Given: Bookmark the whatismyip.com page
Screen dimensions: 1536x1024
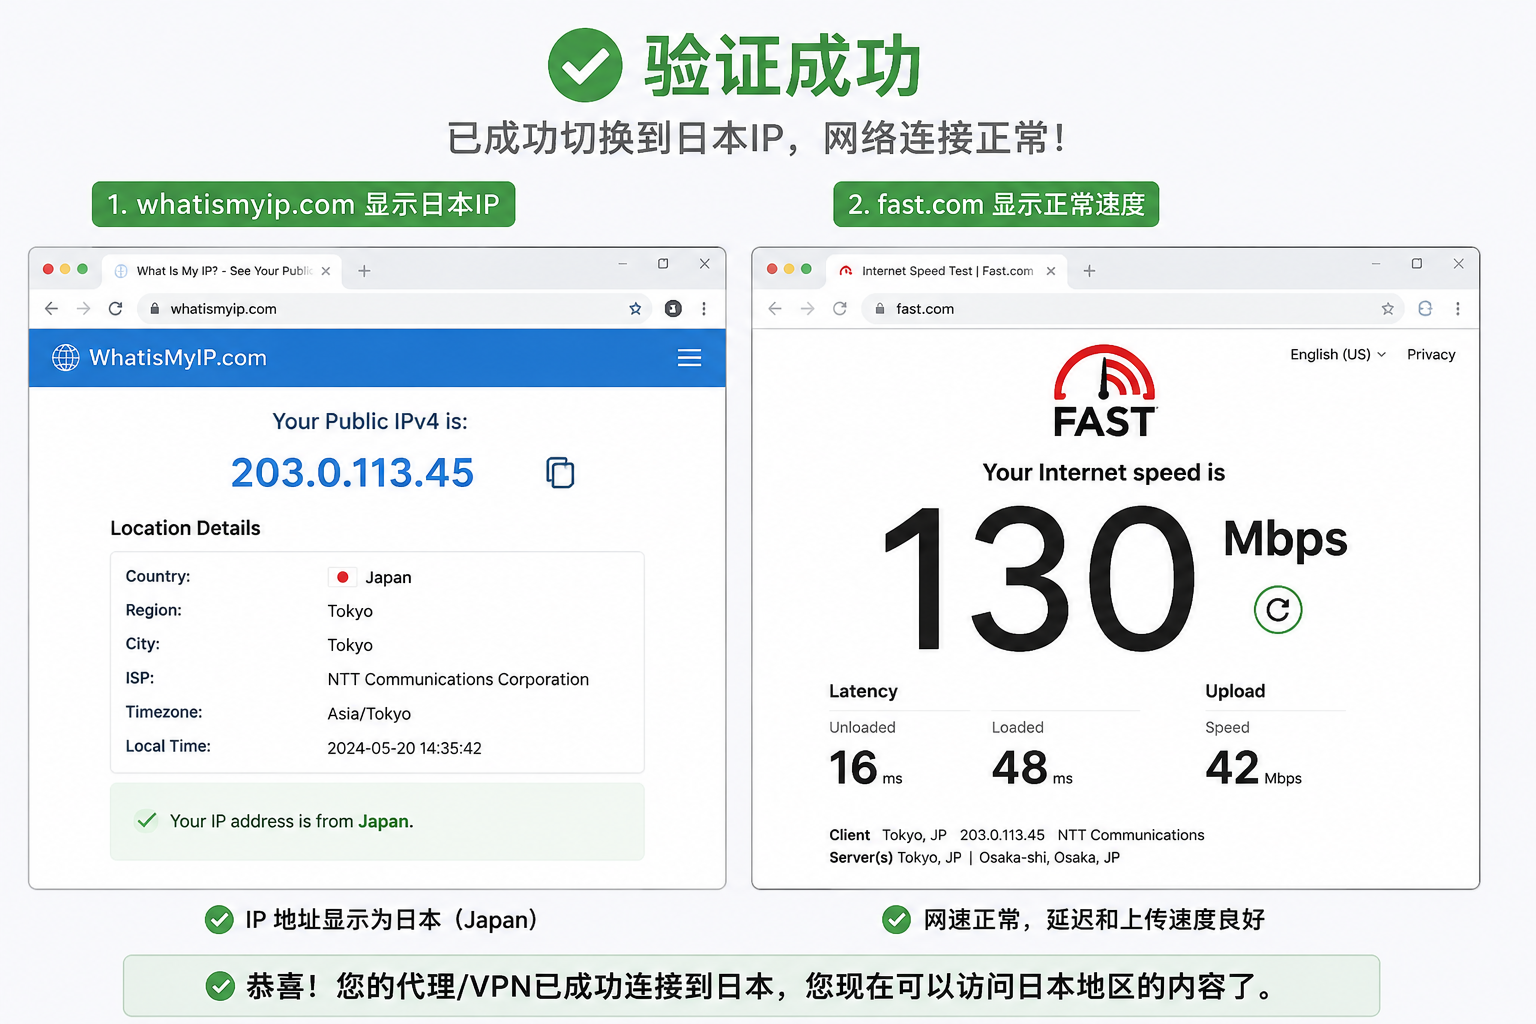Looking at the screenshot, I should coord(635,309).
